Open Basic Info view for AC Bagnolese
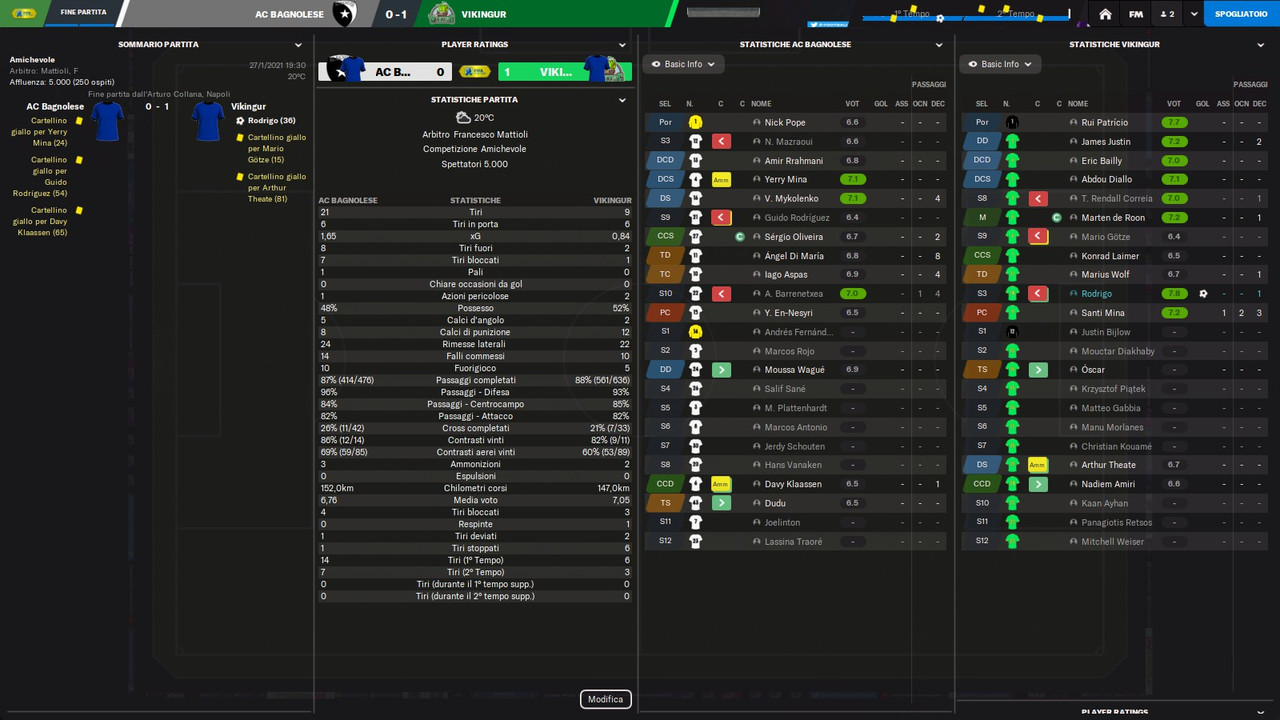1280x720 pixels. [x=683, y=64]
